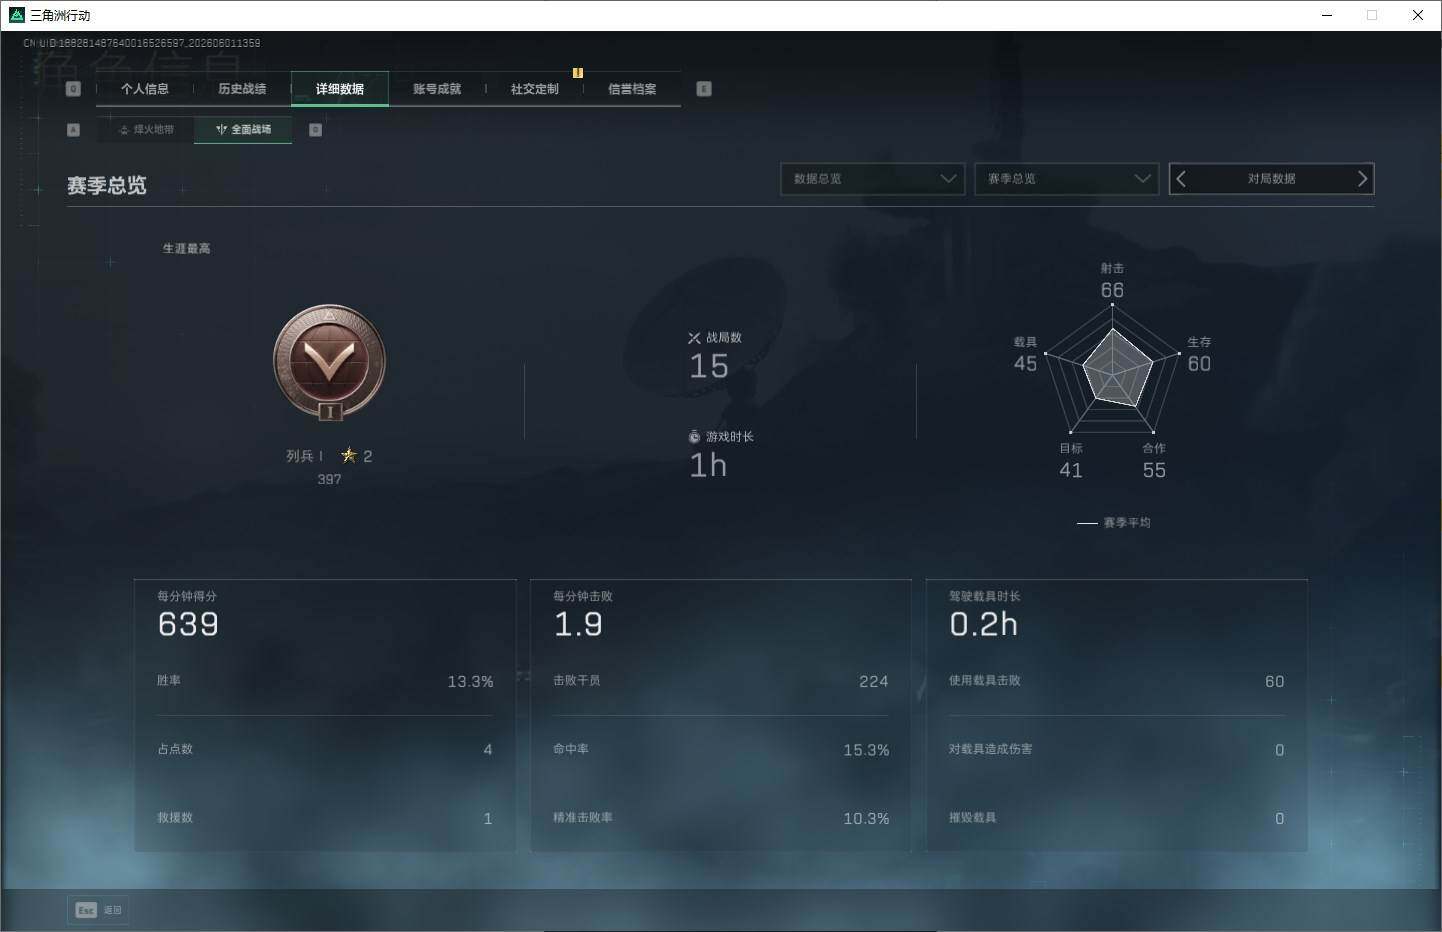Click the gold star icon beside 列兵 I
This screenshot has height=932, width=1442.
(x=349, y=455)
